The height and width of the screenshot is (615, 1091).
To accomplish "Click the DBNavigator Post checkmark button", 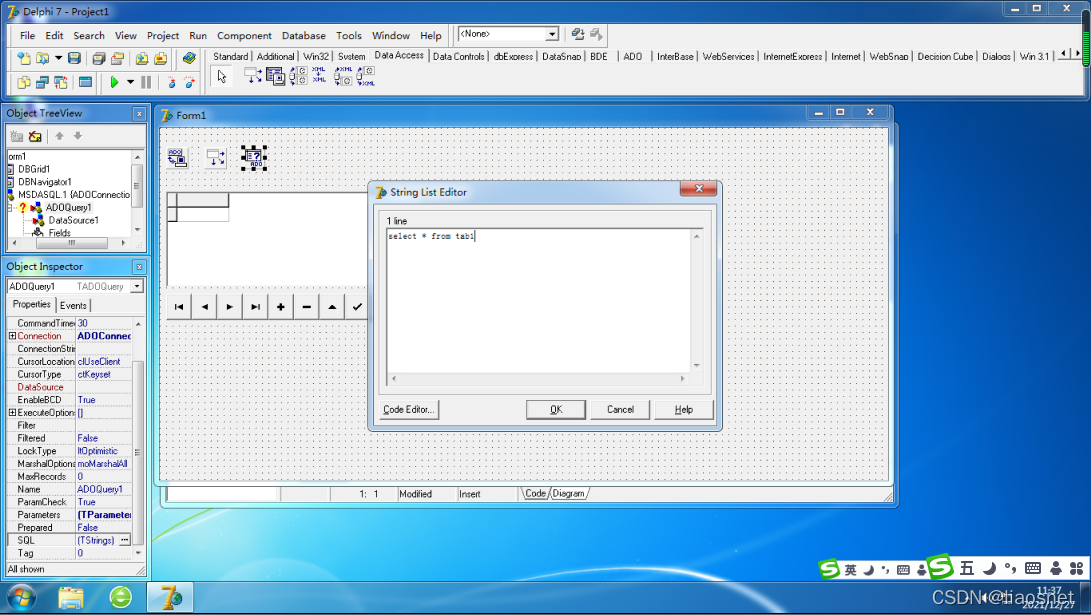I will pyautogui.click(x=357, y=307).
